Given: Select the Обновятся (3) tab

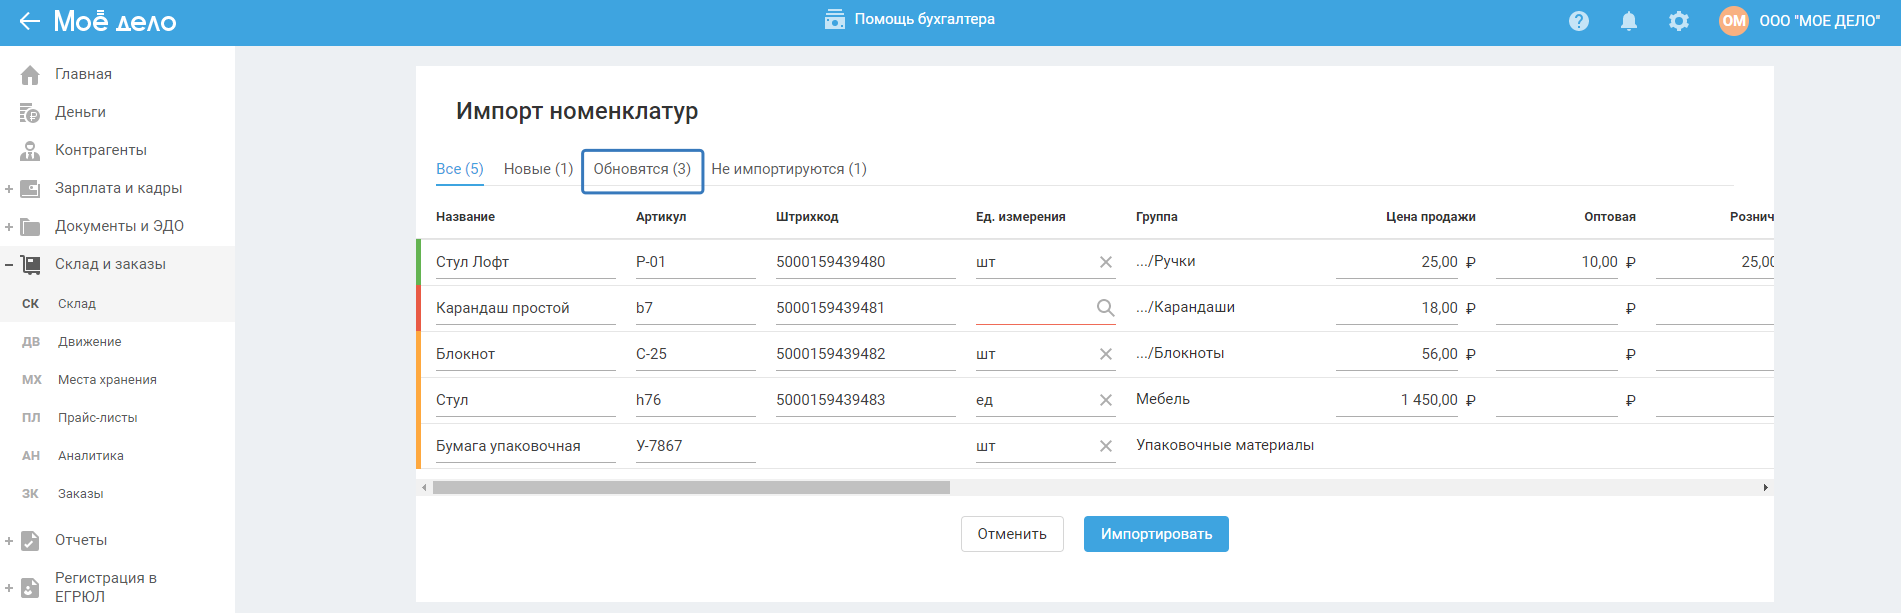Looking at the screenshot, I should pyautogui.click(x=642, y=169).
